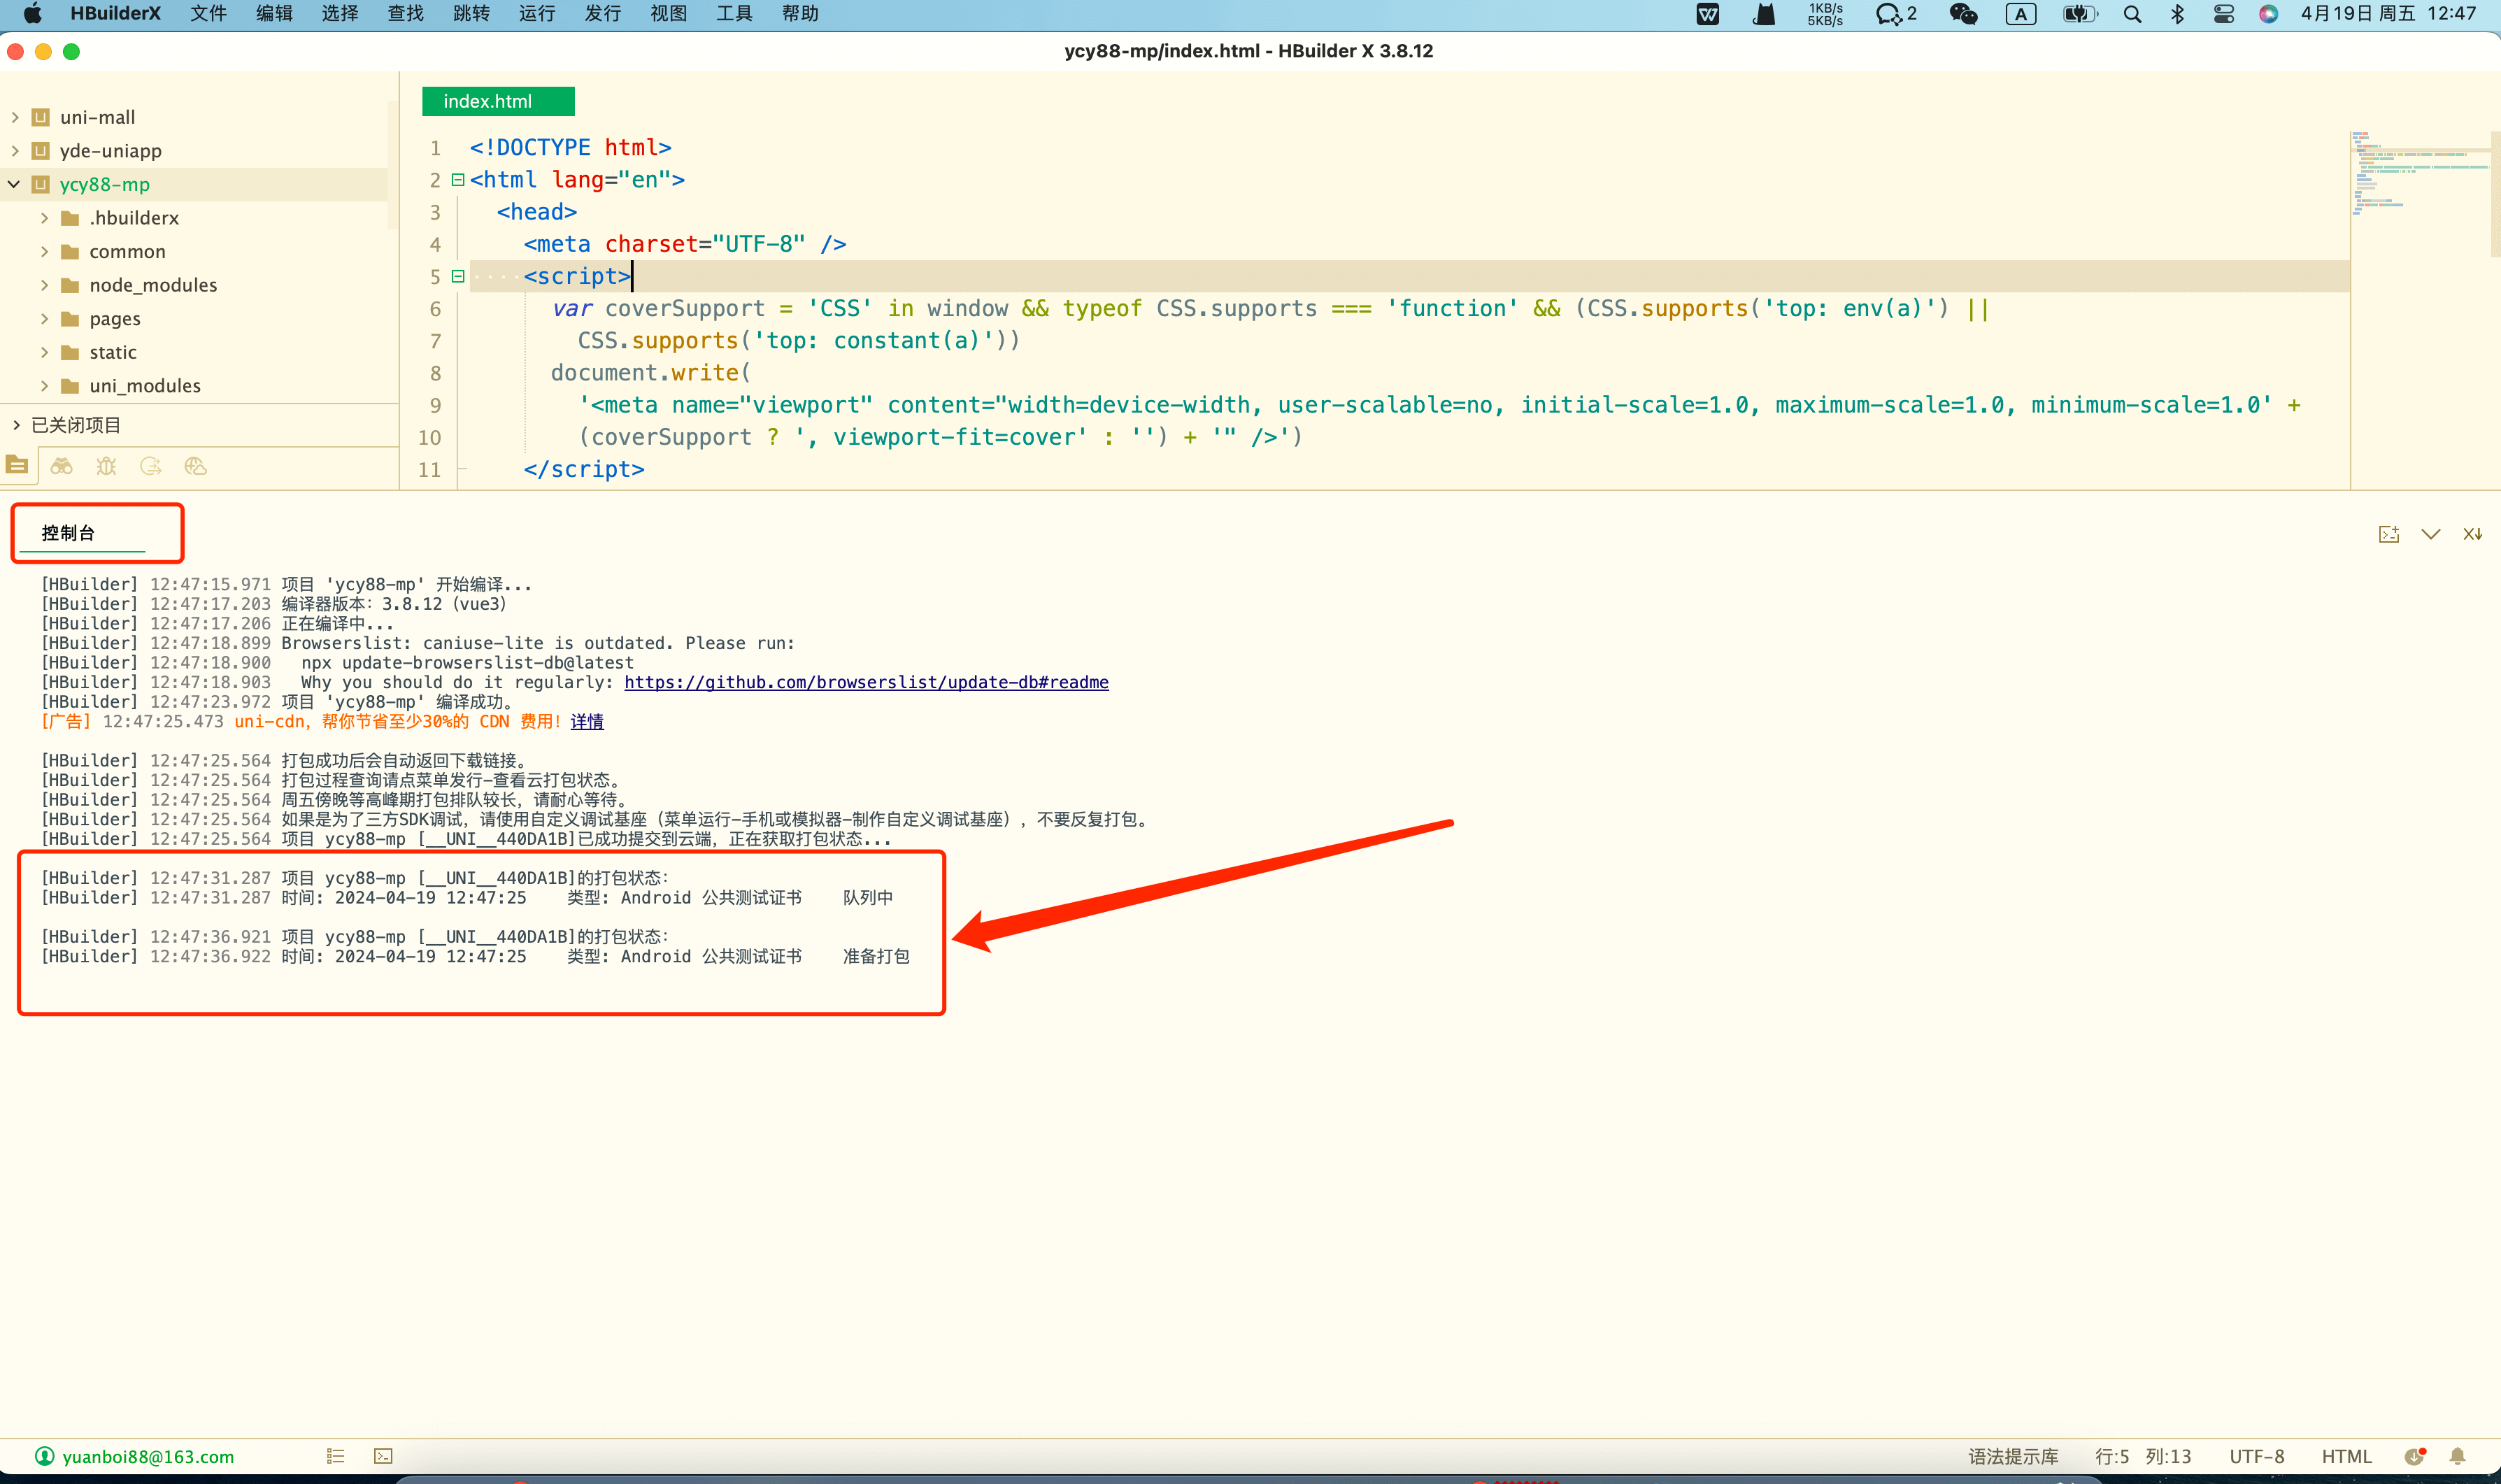Click the document outline list icon

(336, 1456)
